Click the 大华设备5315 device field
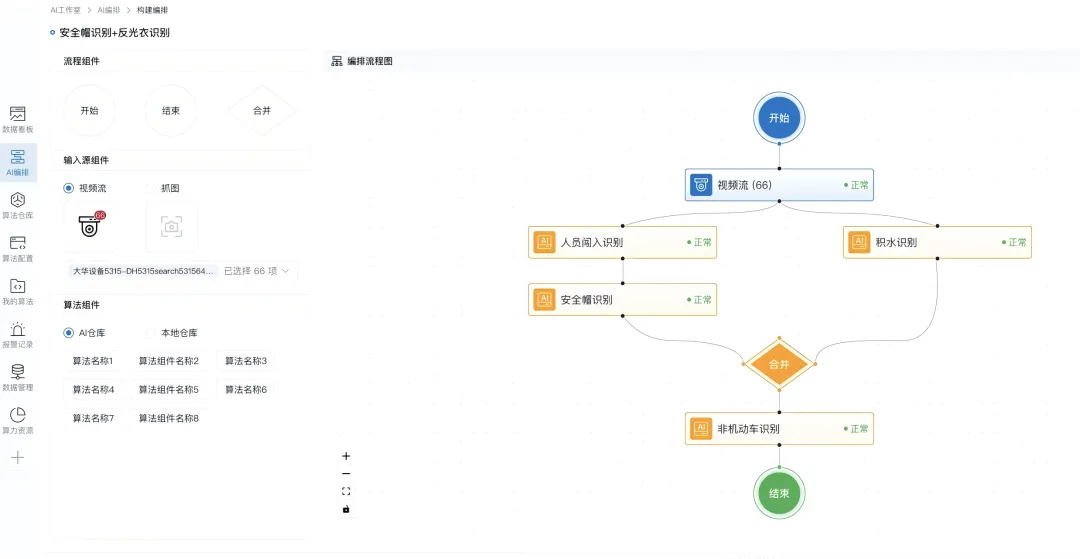The image size is (1080, 559). [144, 271]
